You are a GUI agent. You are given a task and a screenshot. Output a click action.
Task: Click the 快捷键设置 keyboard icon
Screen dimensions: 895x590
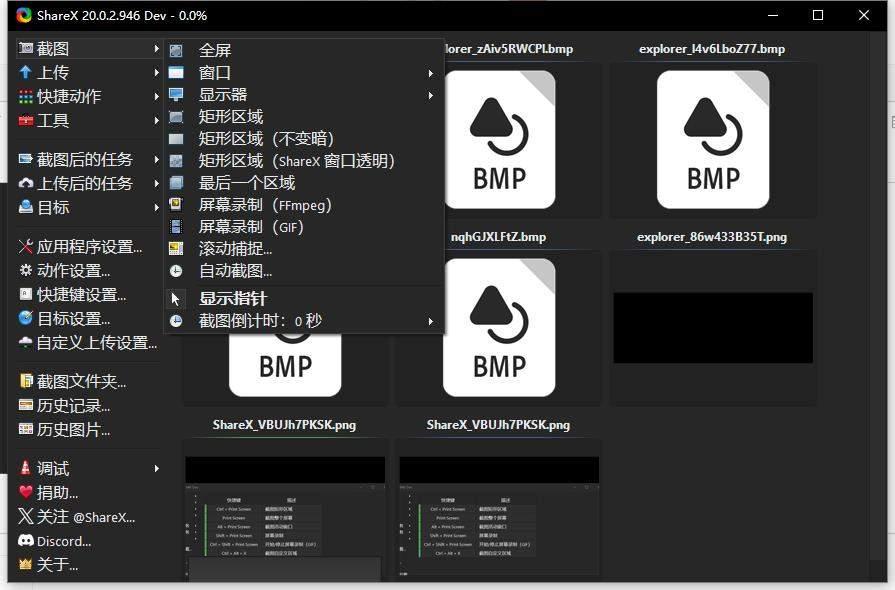click(x=26, y=294)
